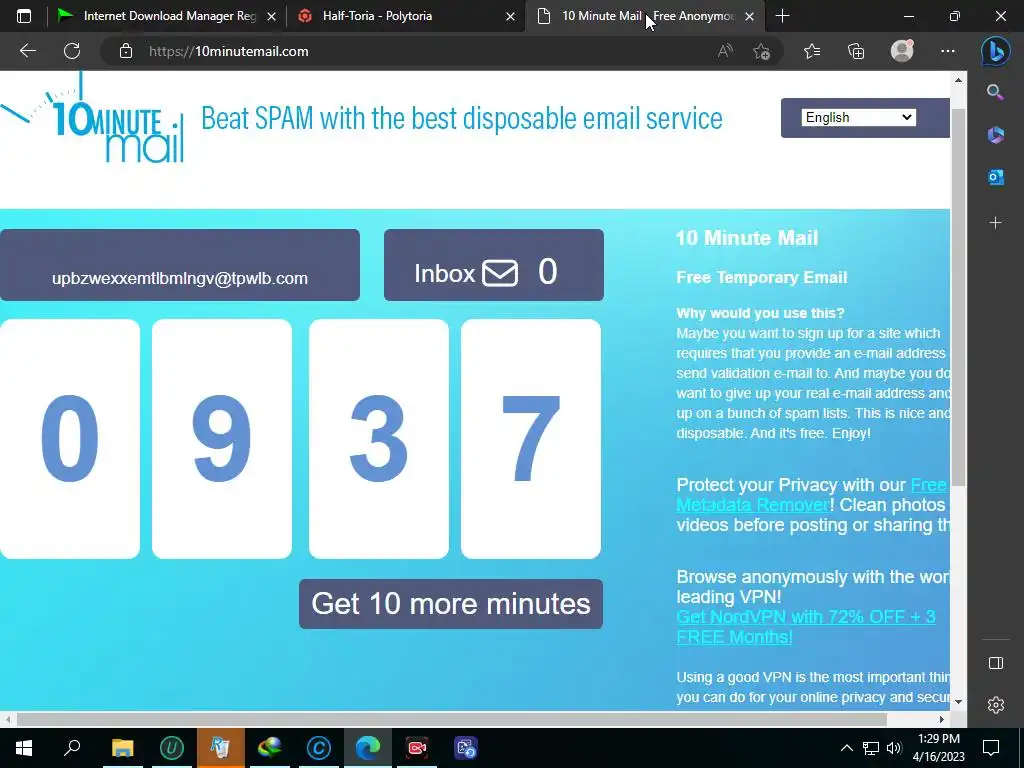Open the Free Metadata Remover link
The height and width of the screenshot is (768, 1024).
[811, 495]
